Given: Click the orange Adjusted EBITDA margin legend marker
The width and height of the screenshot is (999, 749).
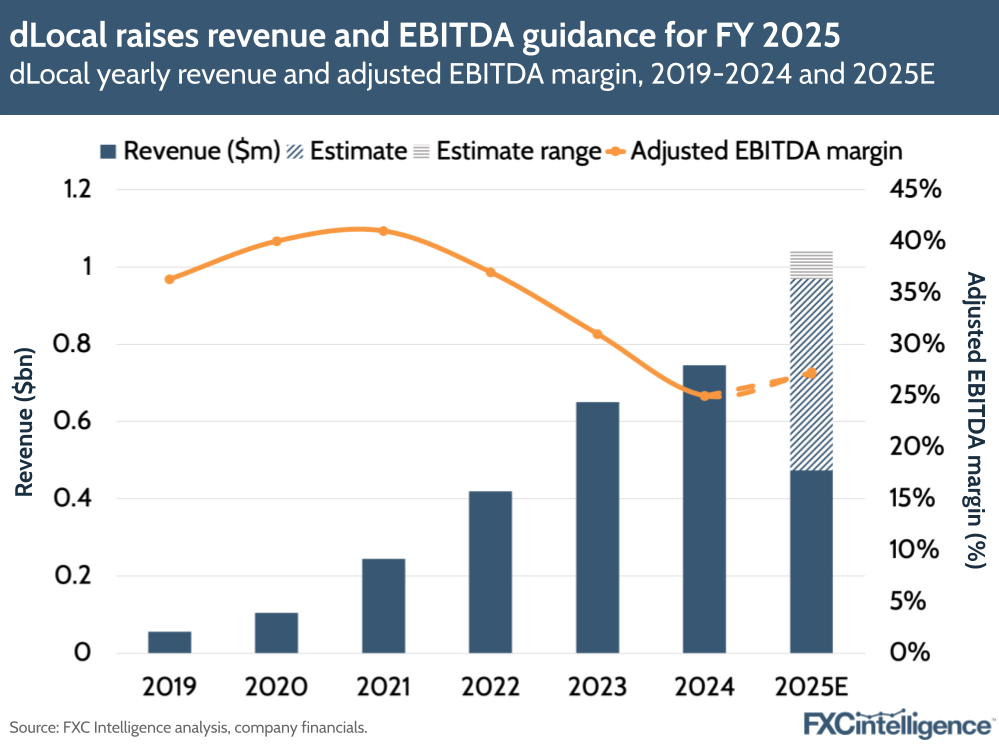Looking at the screenshot, I should click(x=615, y=151).
